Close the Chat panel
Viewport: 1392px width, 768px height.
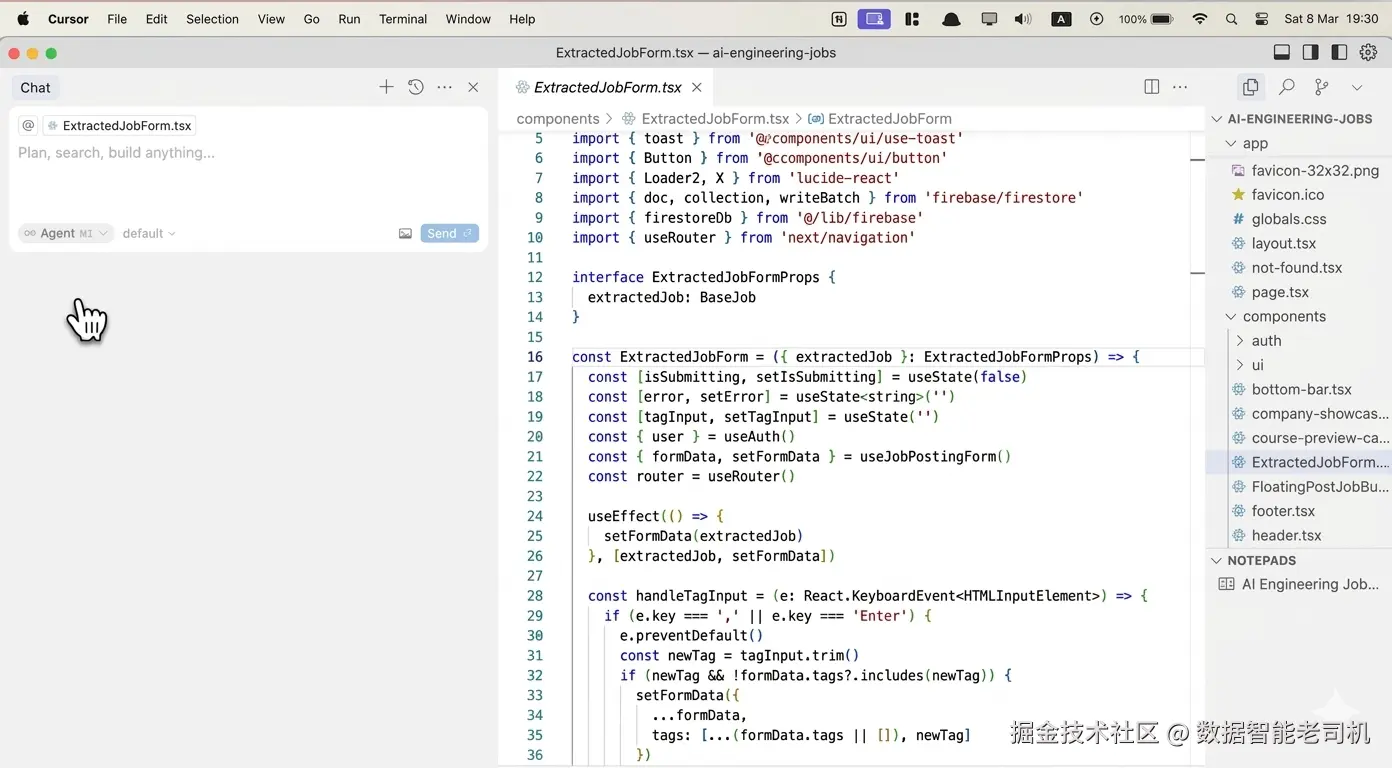[474, 87]
